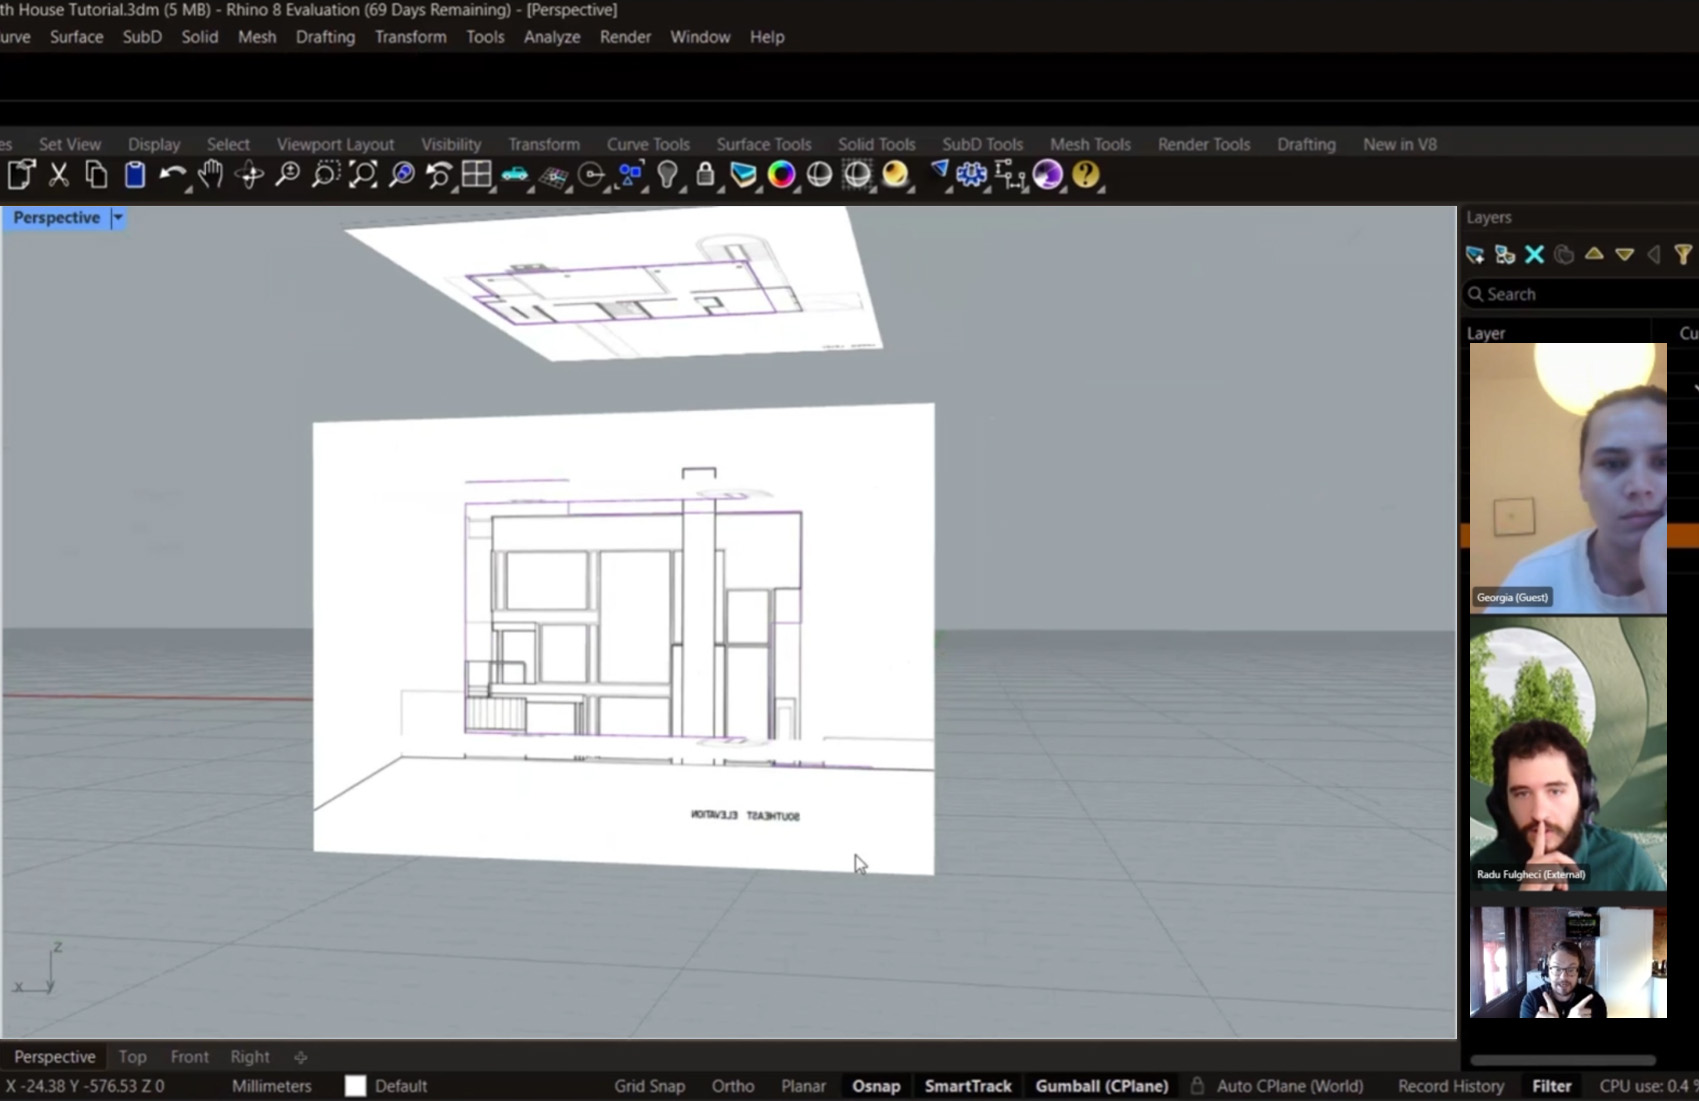Open the color wheel picker in the toolbar

pyautogui.click(x=781, y=175)
